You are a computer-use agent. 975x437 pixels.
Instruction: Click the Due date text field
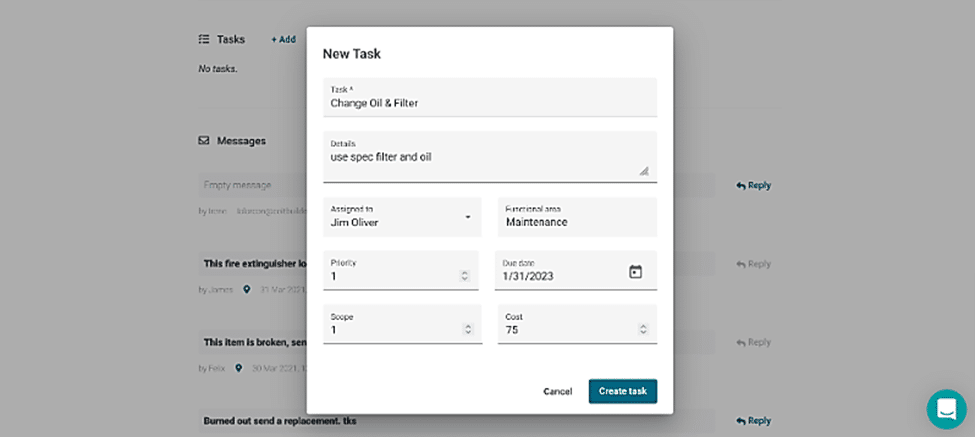(560, 276)
